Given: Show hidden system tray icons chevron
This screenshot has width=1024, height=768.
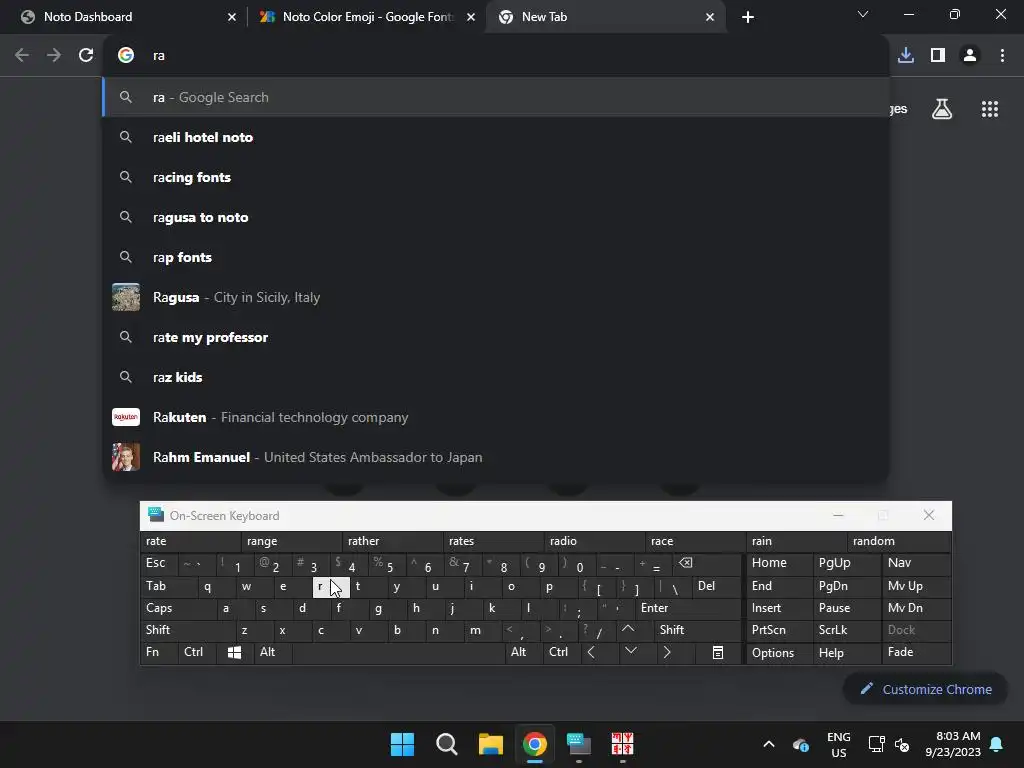Looking at the screenshot, I should [769, 744].
